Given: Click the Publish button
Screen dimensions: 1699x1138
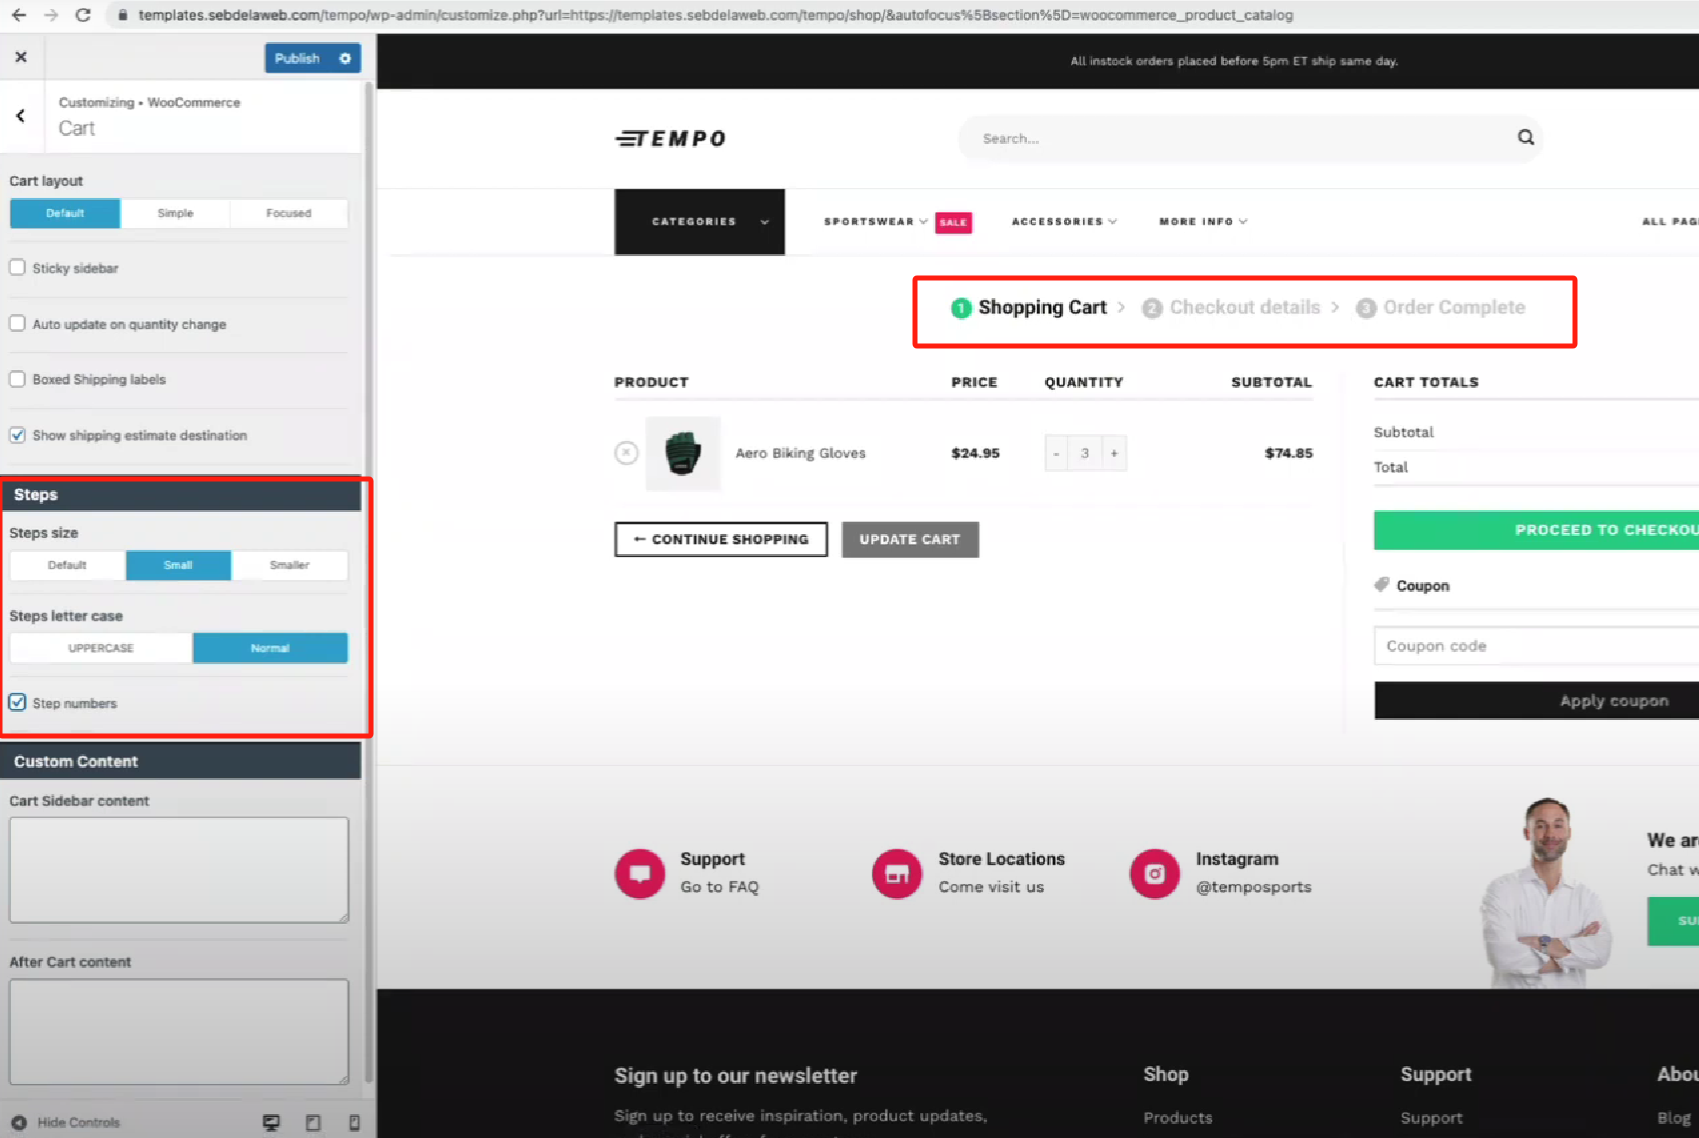Looking at the screenshot, I should 296,57.
